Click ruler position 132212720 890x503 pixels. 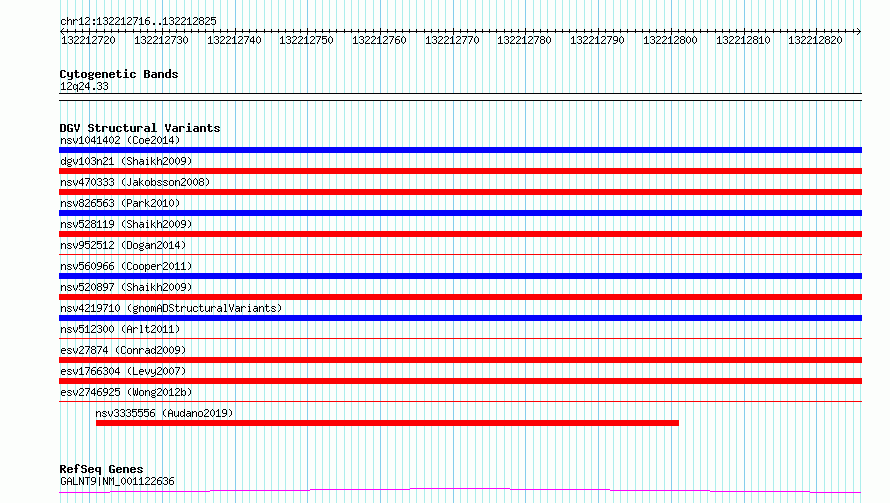(89, 40)
